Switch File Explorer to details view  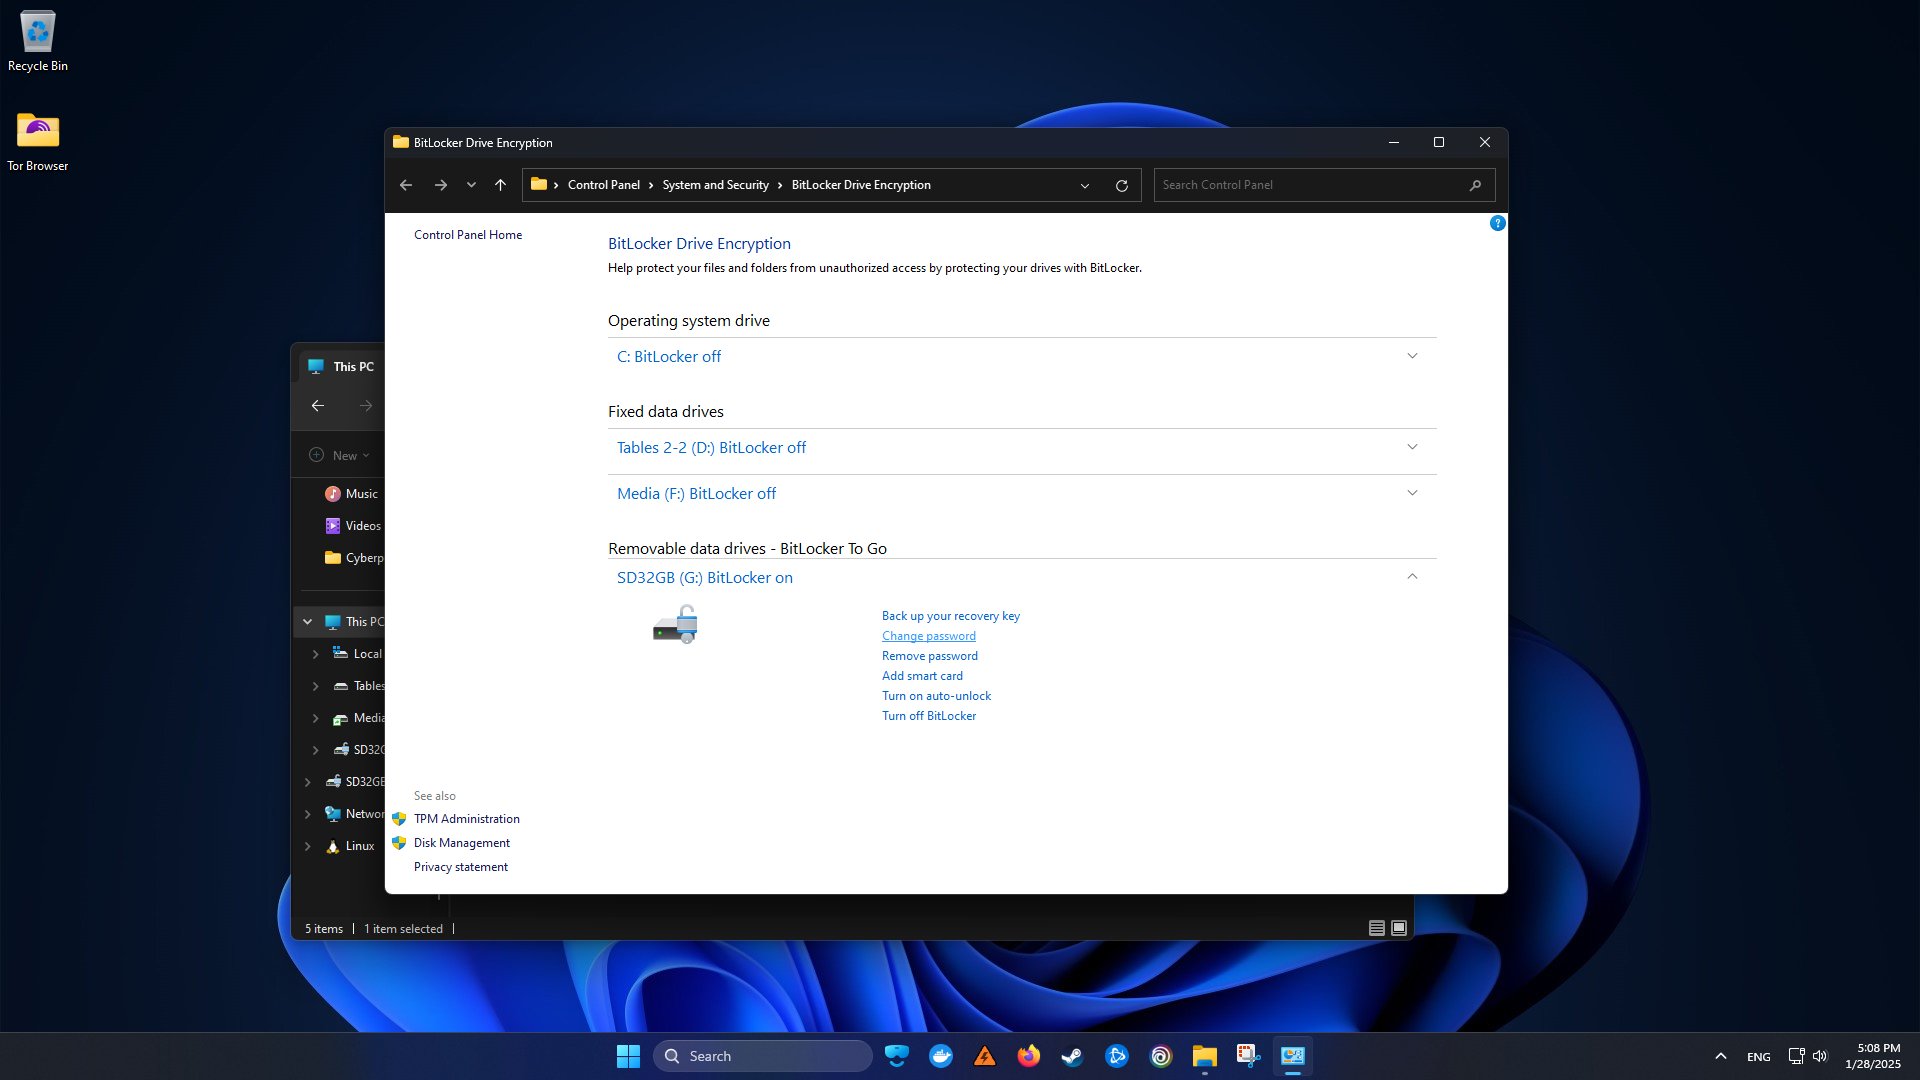click(x=1377, y=929)
